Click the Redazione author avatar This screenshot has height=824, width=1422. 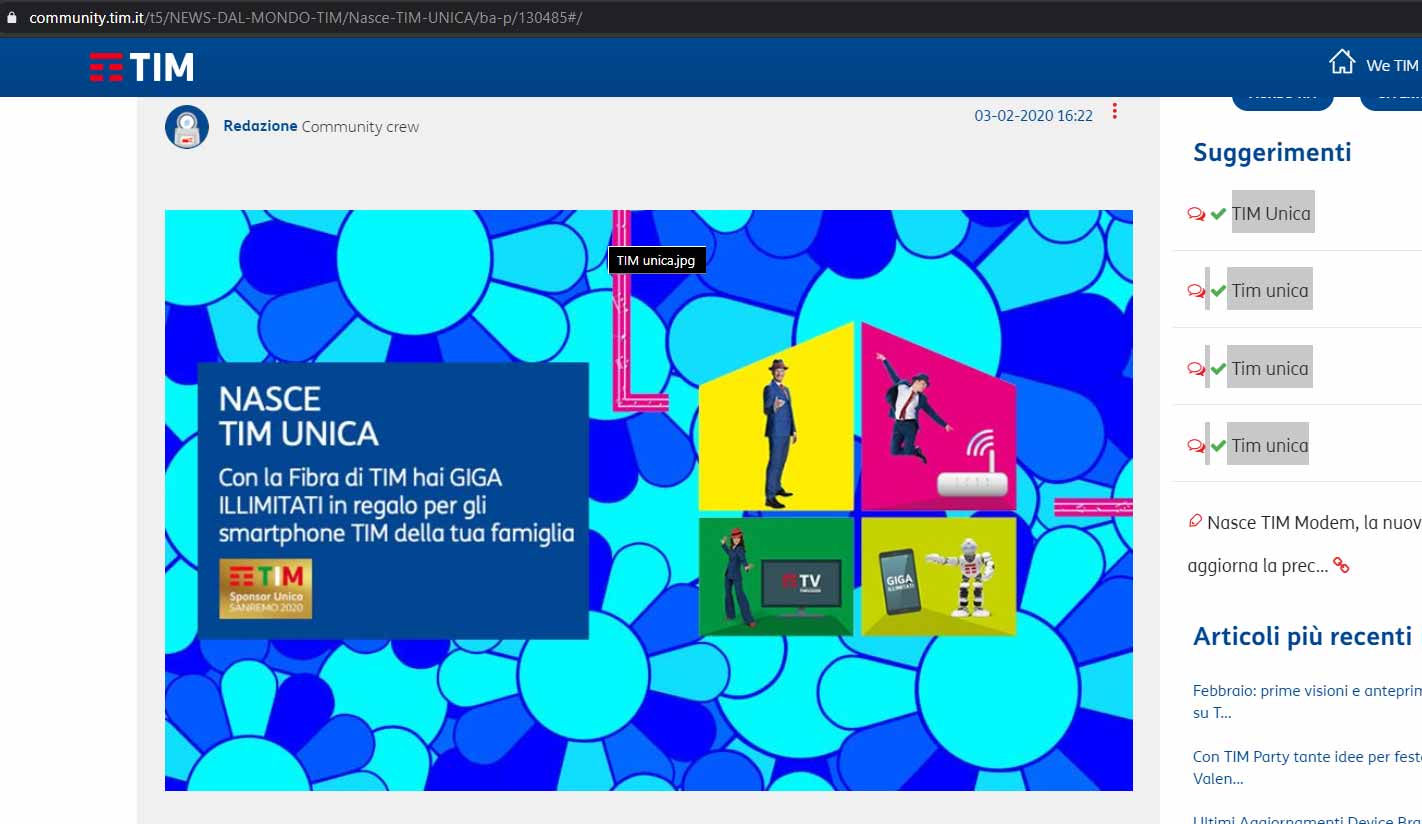187,127
